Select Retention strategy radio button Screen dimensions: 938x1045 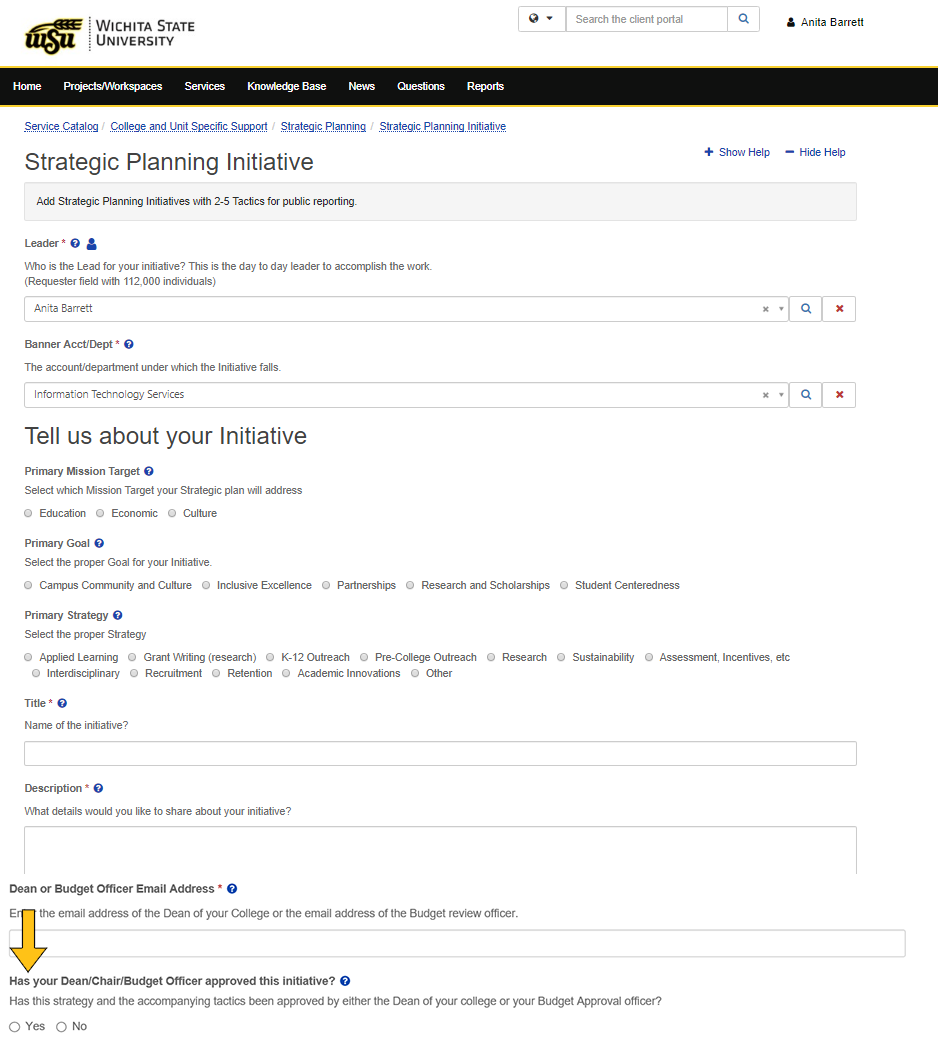[x=216, y=673]
